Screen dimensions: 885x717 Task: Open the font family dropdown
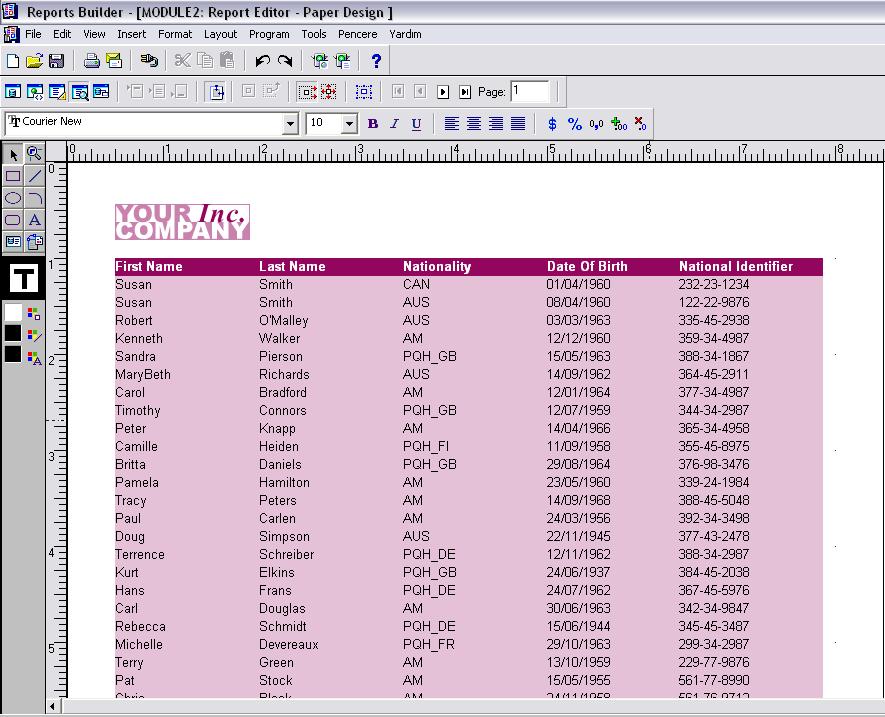[291, 123]
